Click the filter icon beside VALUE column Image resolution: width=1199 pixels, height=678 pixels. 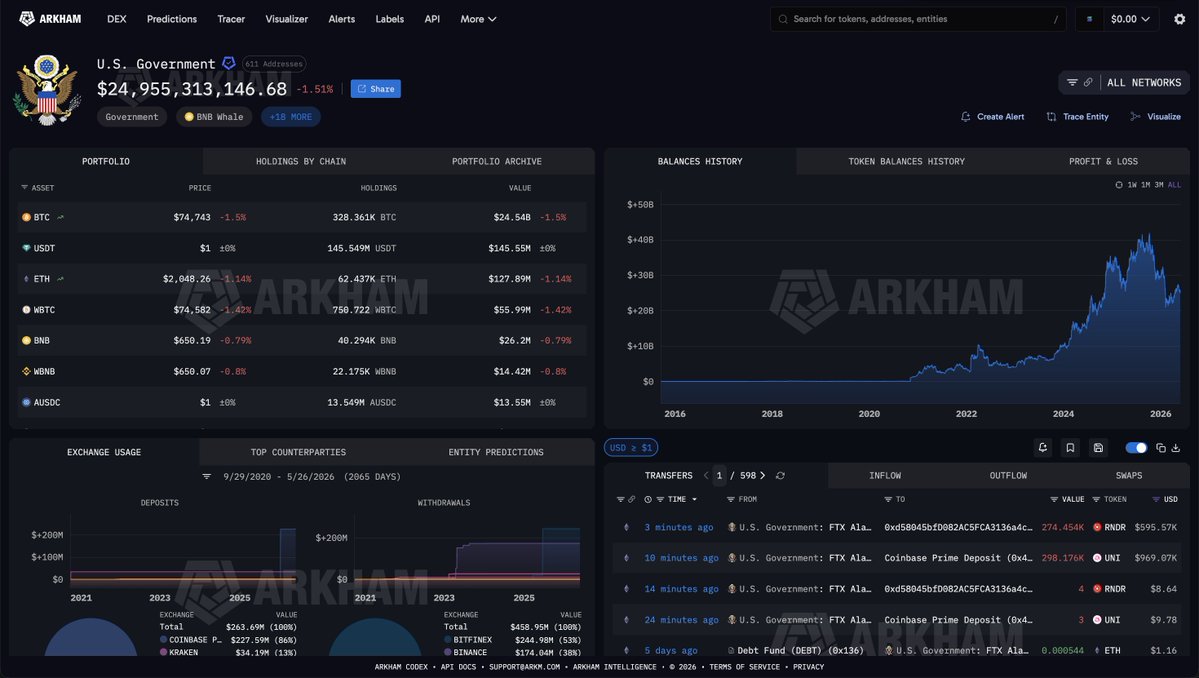1054,499
